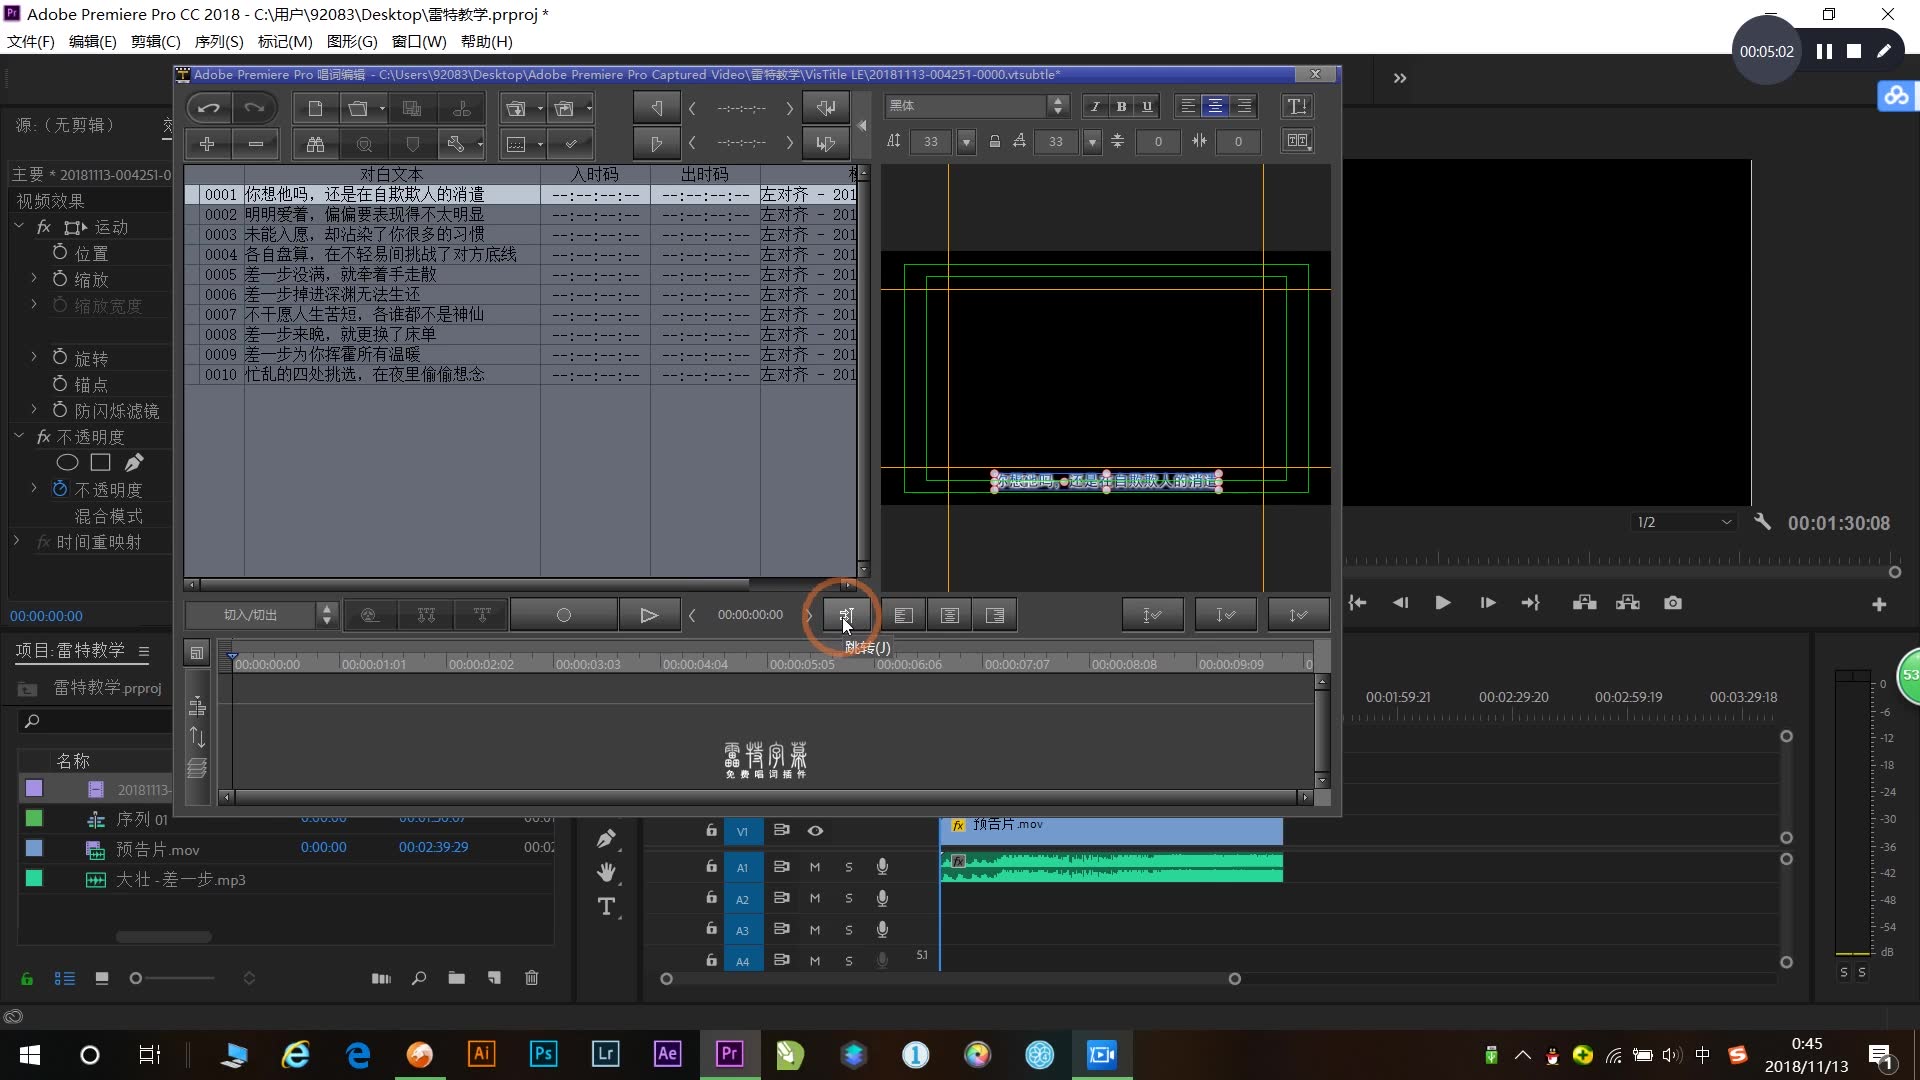
Task: Click the camera export frame icon
Action: click(x=1672, y=603)
